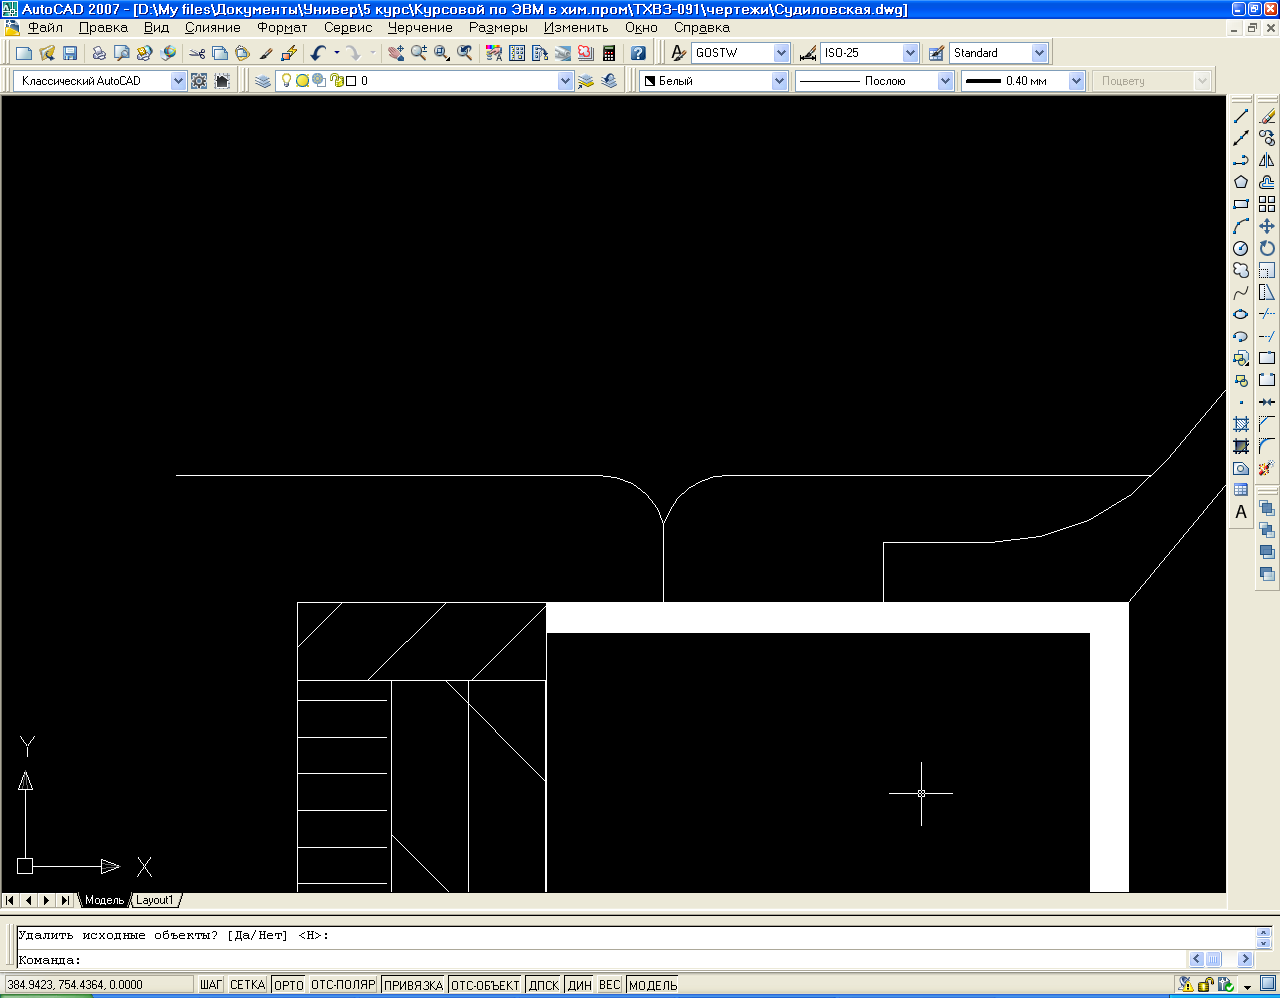The image size is (1280, 998).
Task: Toggle ПРИВЯЗКА object snap
Action: point(413,985)
